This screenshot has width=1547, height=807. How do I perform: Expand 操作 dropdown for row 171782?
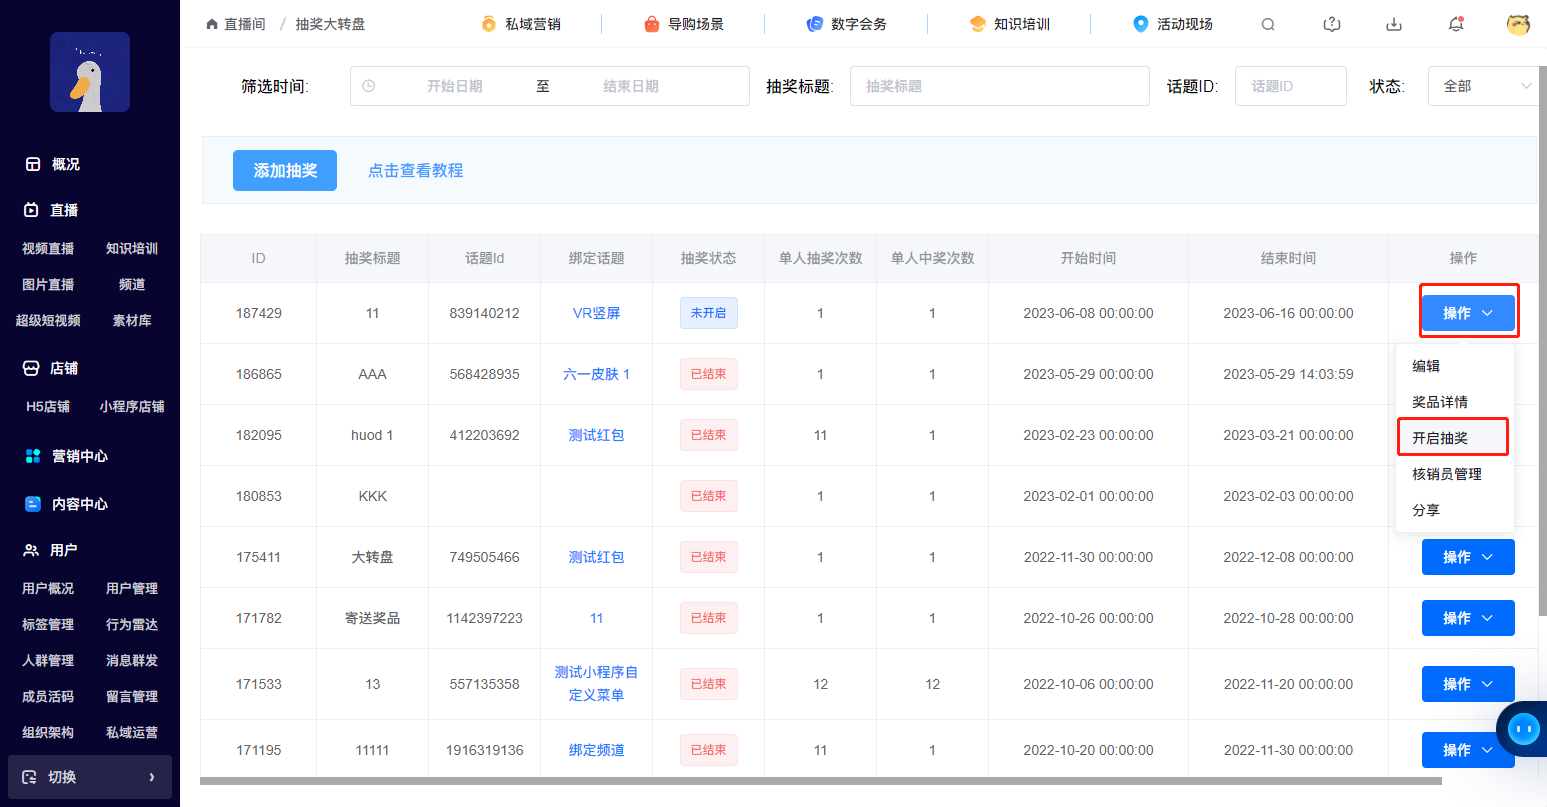click(1467, 618)
